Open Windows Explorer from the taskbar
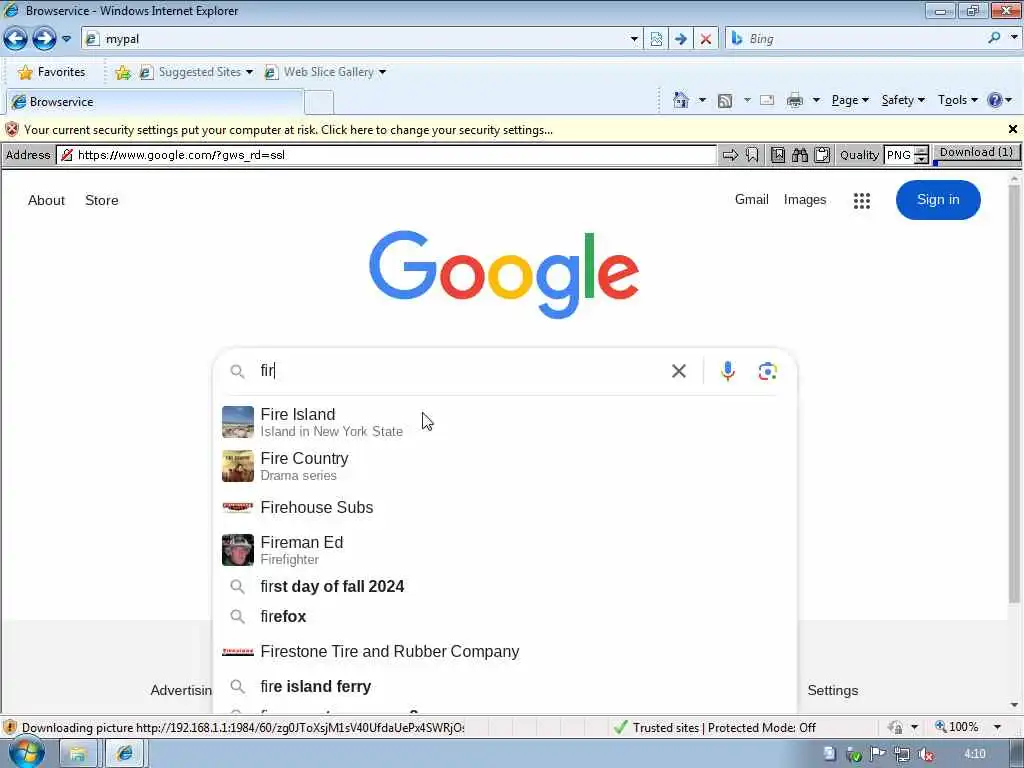The image size is (1024, 768). [x=78, y=754]
